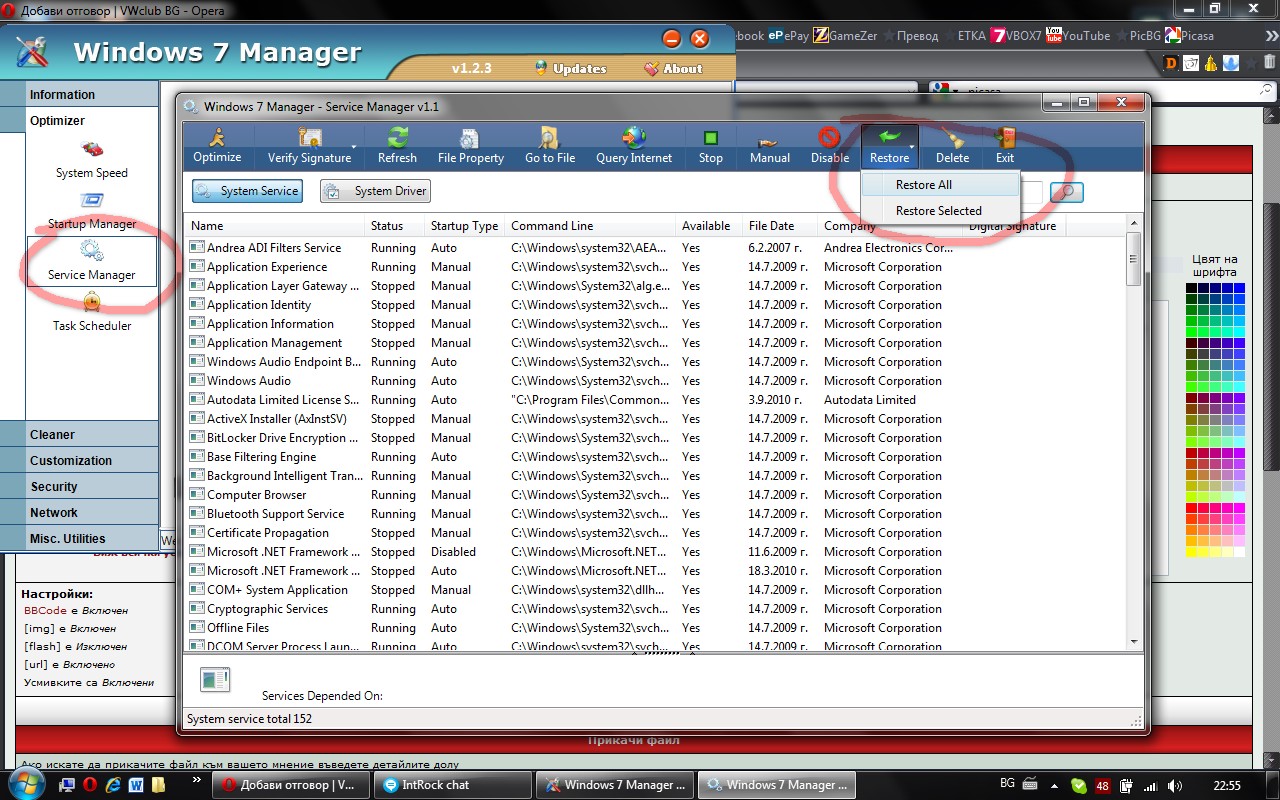Stop the selected service
The image size is (1280, 800).
[711, 146]
